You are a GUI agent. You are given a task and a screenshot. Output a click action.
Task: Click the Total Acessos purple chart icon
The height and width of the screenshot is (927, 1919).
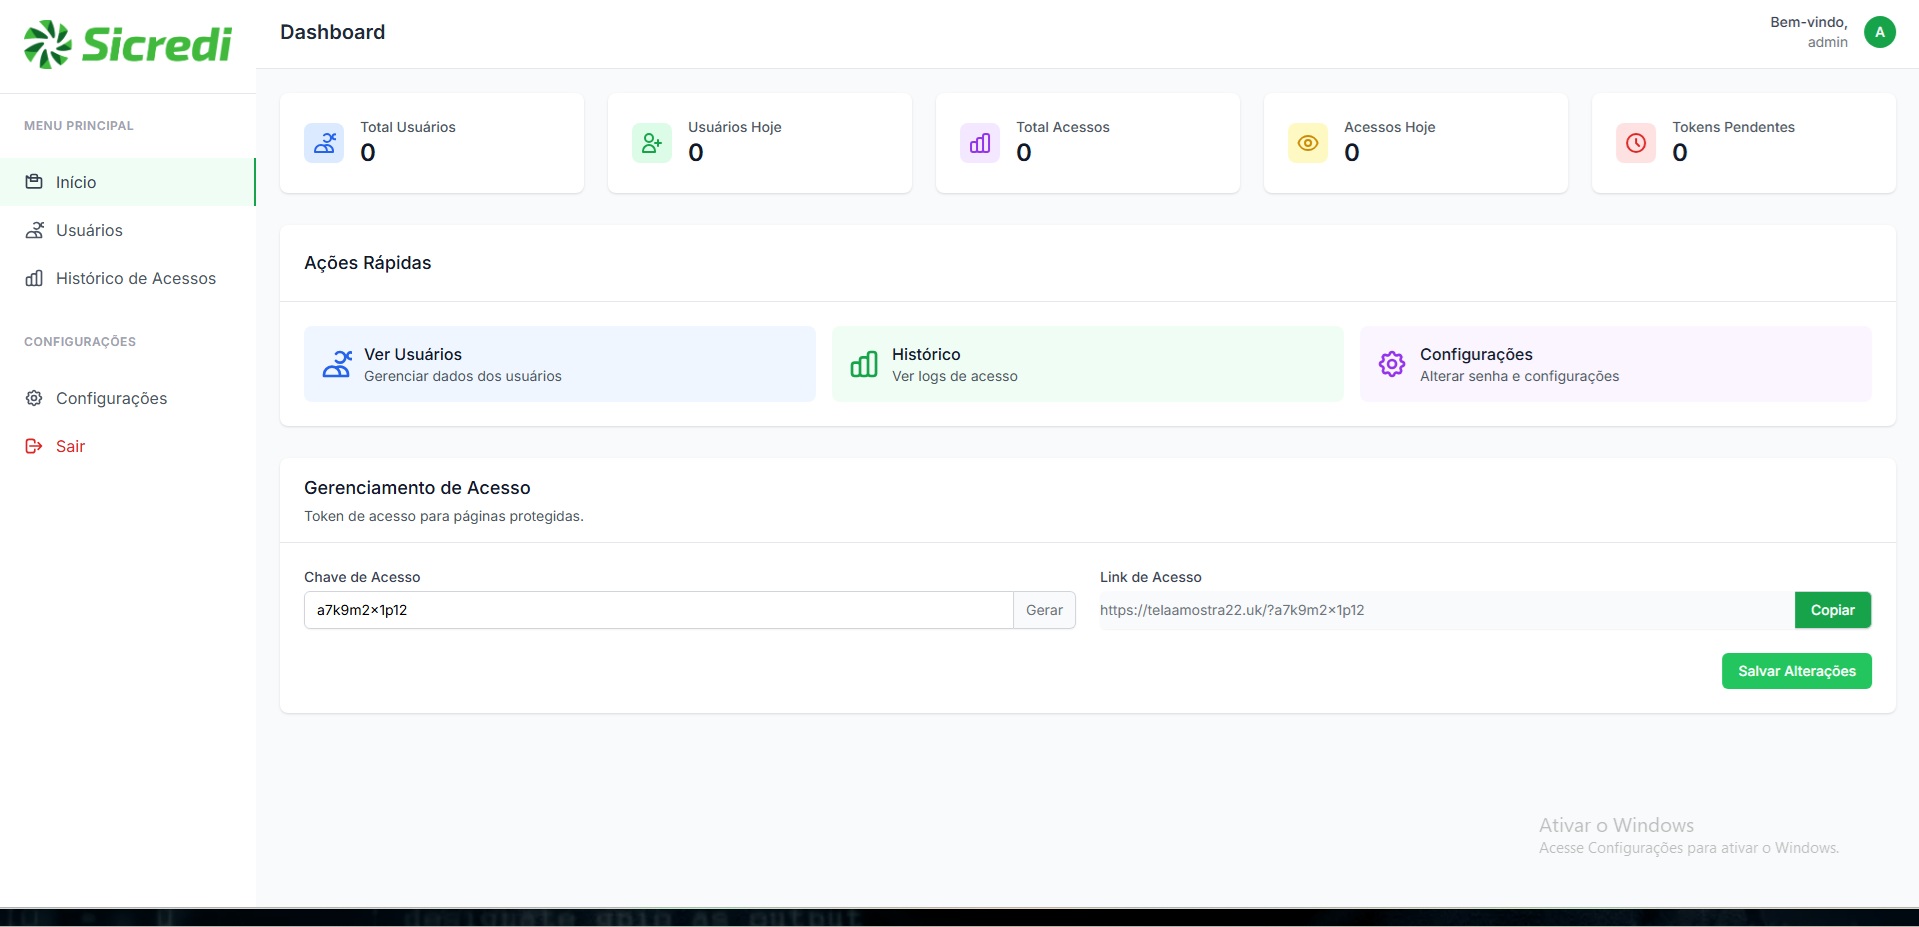980,143
